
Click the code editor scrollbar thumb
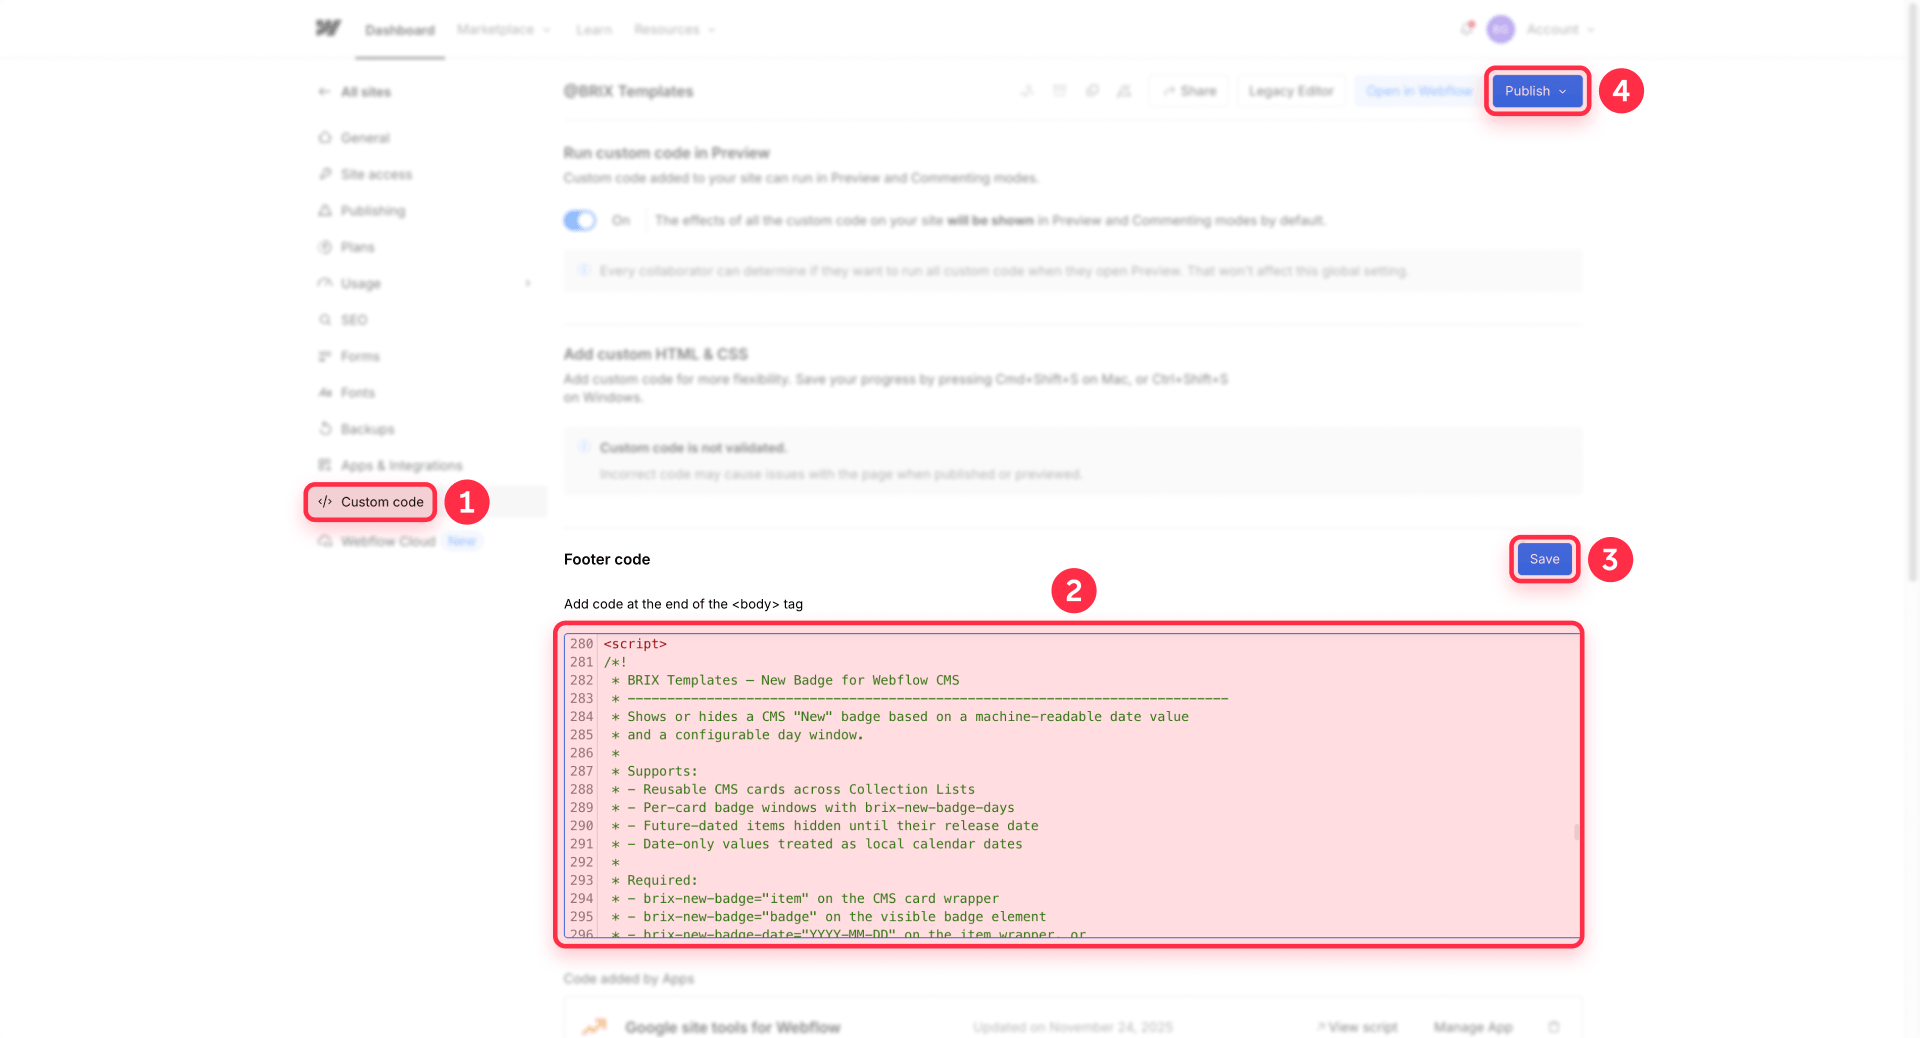(1576, 831)
